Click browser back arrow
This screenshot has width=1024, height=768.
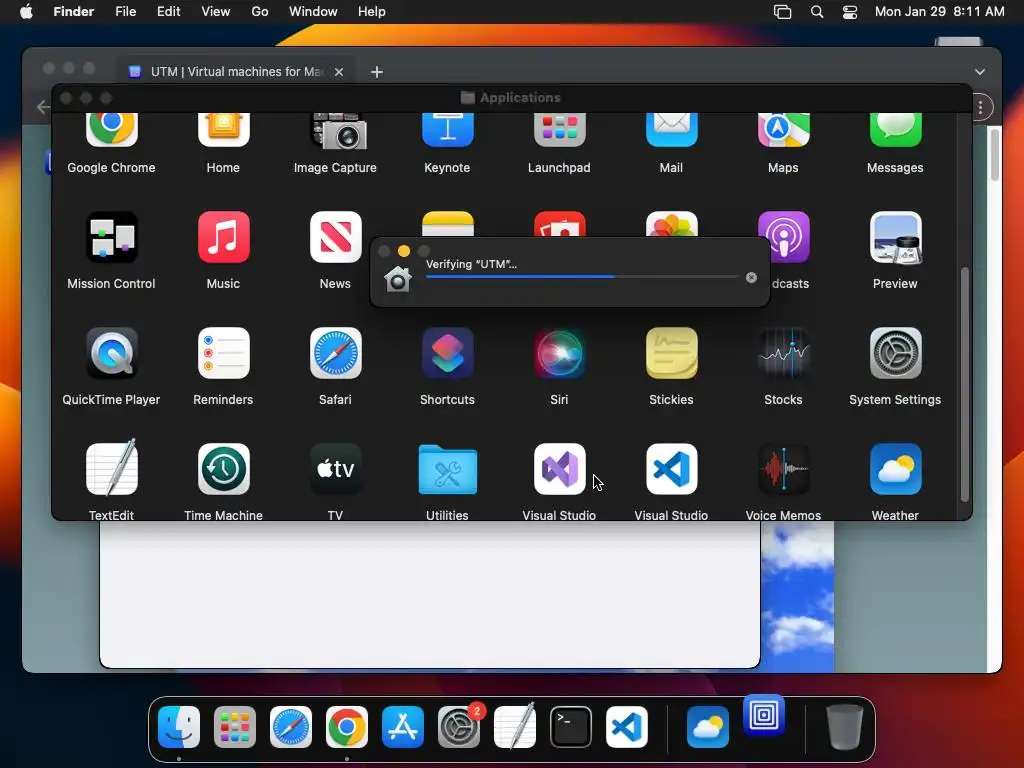(43, 106)
